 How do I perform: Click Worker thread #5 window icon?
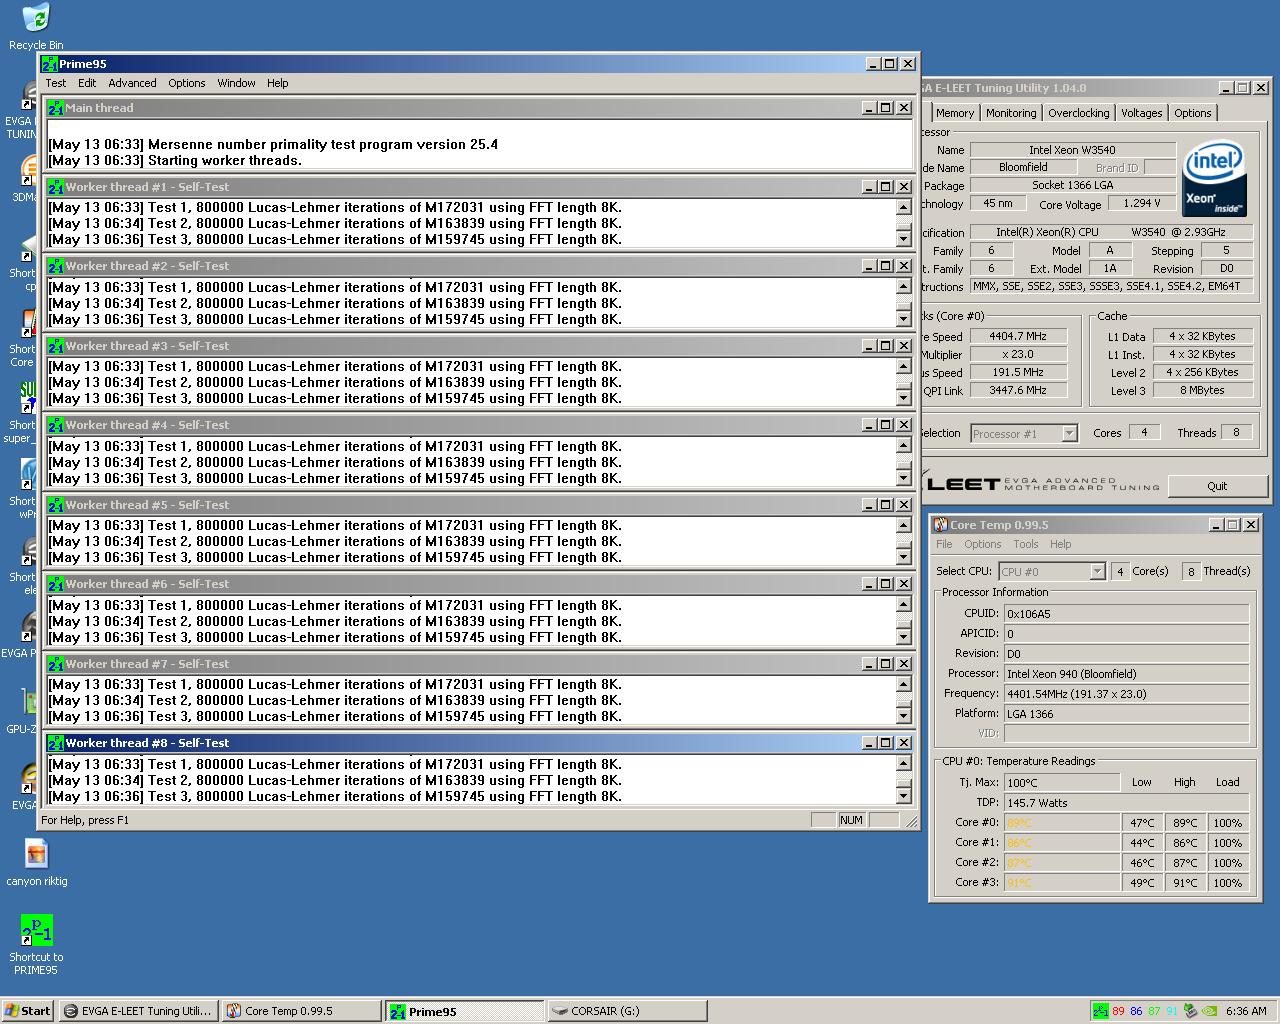pyautogui.click(x=56, y=505)
